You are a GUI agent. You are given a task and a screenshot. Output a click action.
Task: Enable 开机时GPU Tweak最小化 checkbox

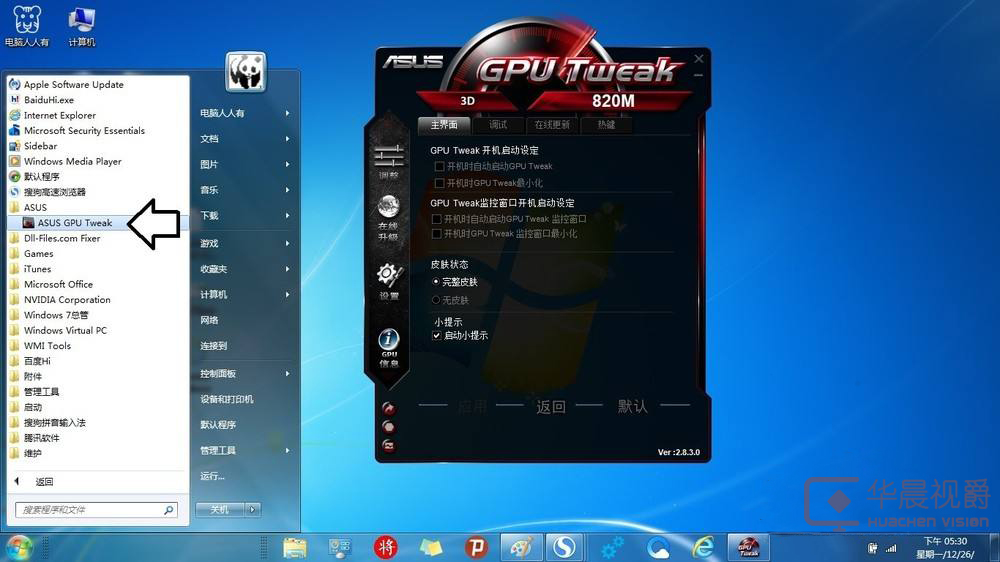coord(439,183)
